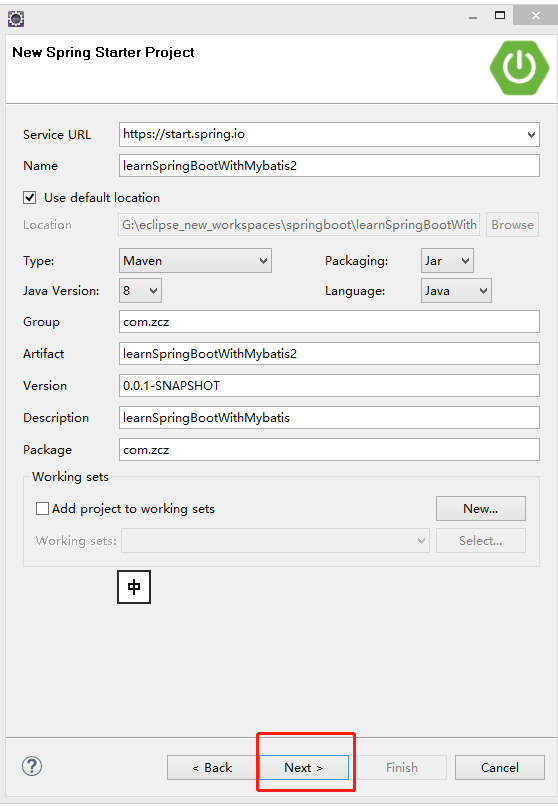The image size is (558, 809).
Task: Click the Packaging: label
Action: [x=356, y=261]
